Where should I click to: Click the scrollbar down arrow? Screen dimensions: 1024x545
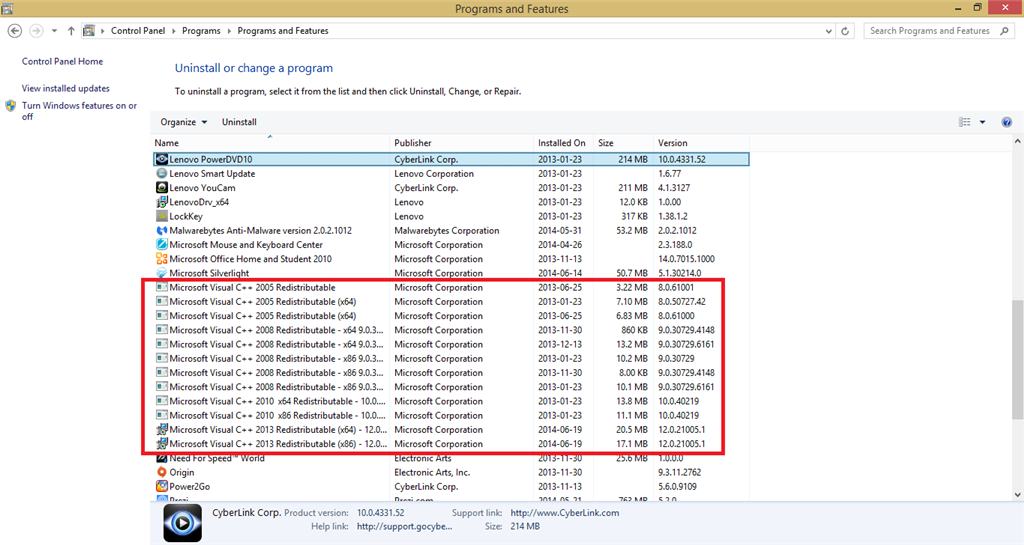[x=1017, y=495]
